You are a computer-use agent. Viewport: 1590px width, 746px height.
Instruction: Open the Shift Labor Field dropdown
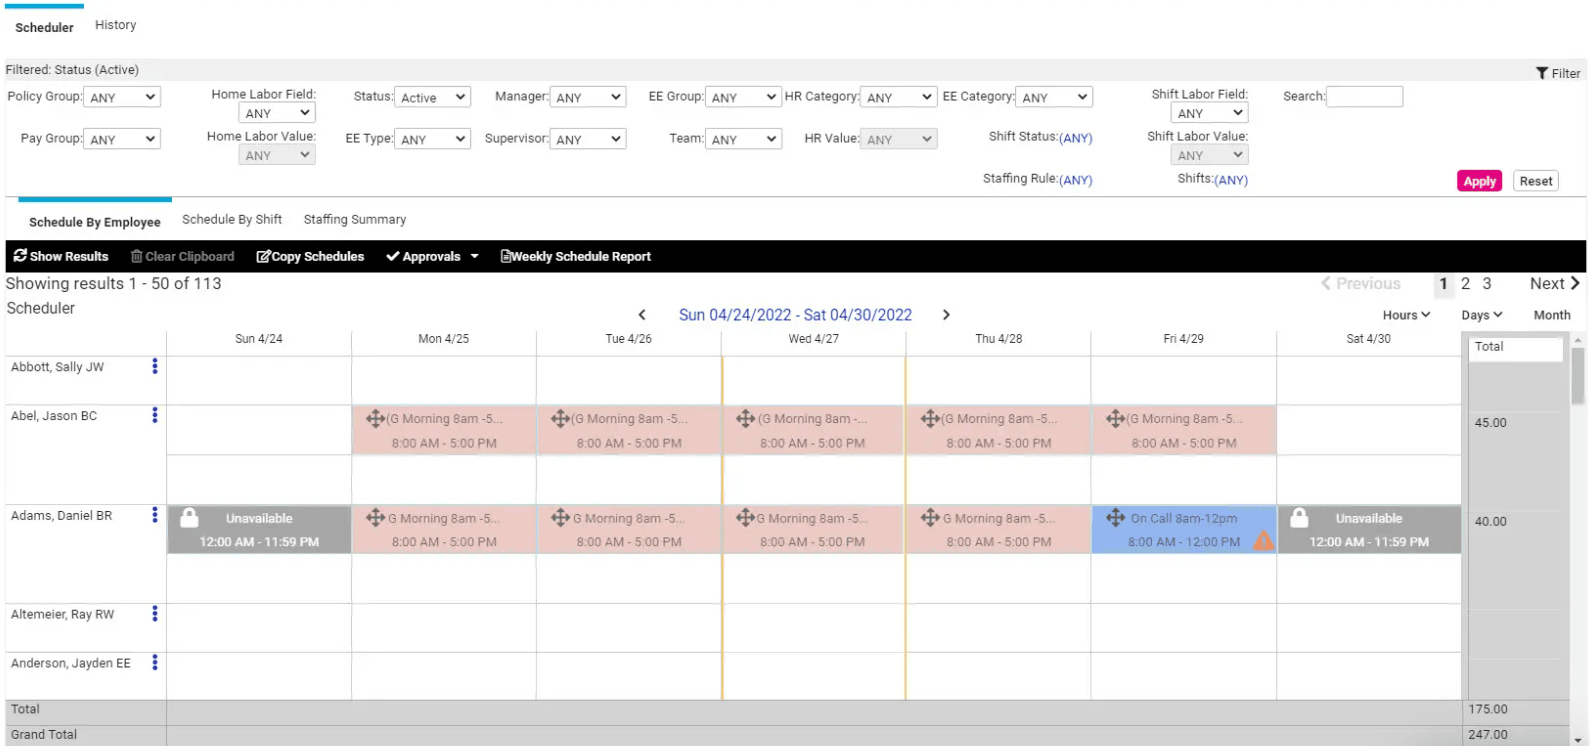[x=1210, y=113]
